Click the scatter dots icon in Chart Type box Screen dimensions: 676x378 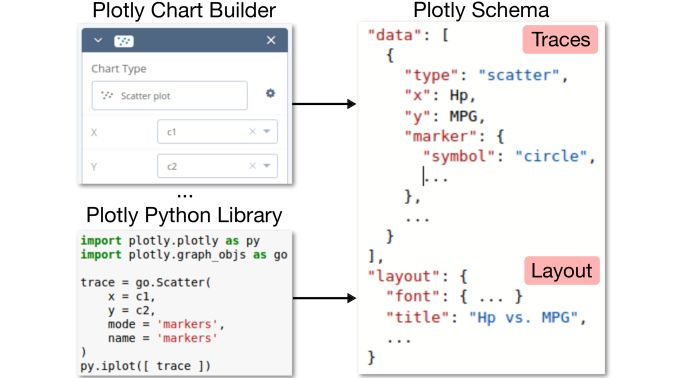[107, 95]
